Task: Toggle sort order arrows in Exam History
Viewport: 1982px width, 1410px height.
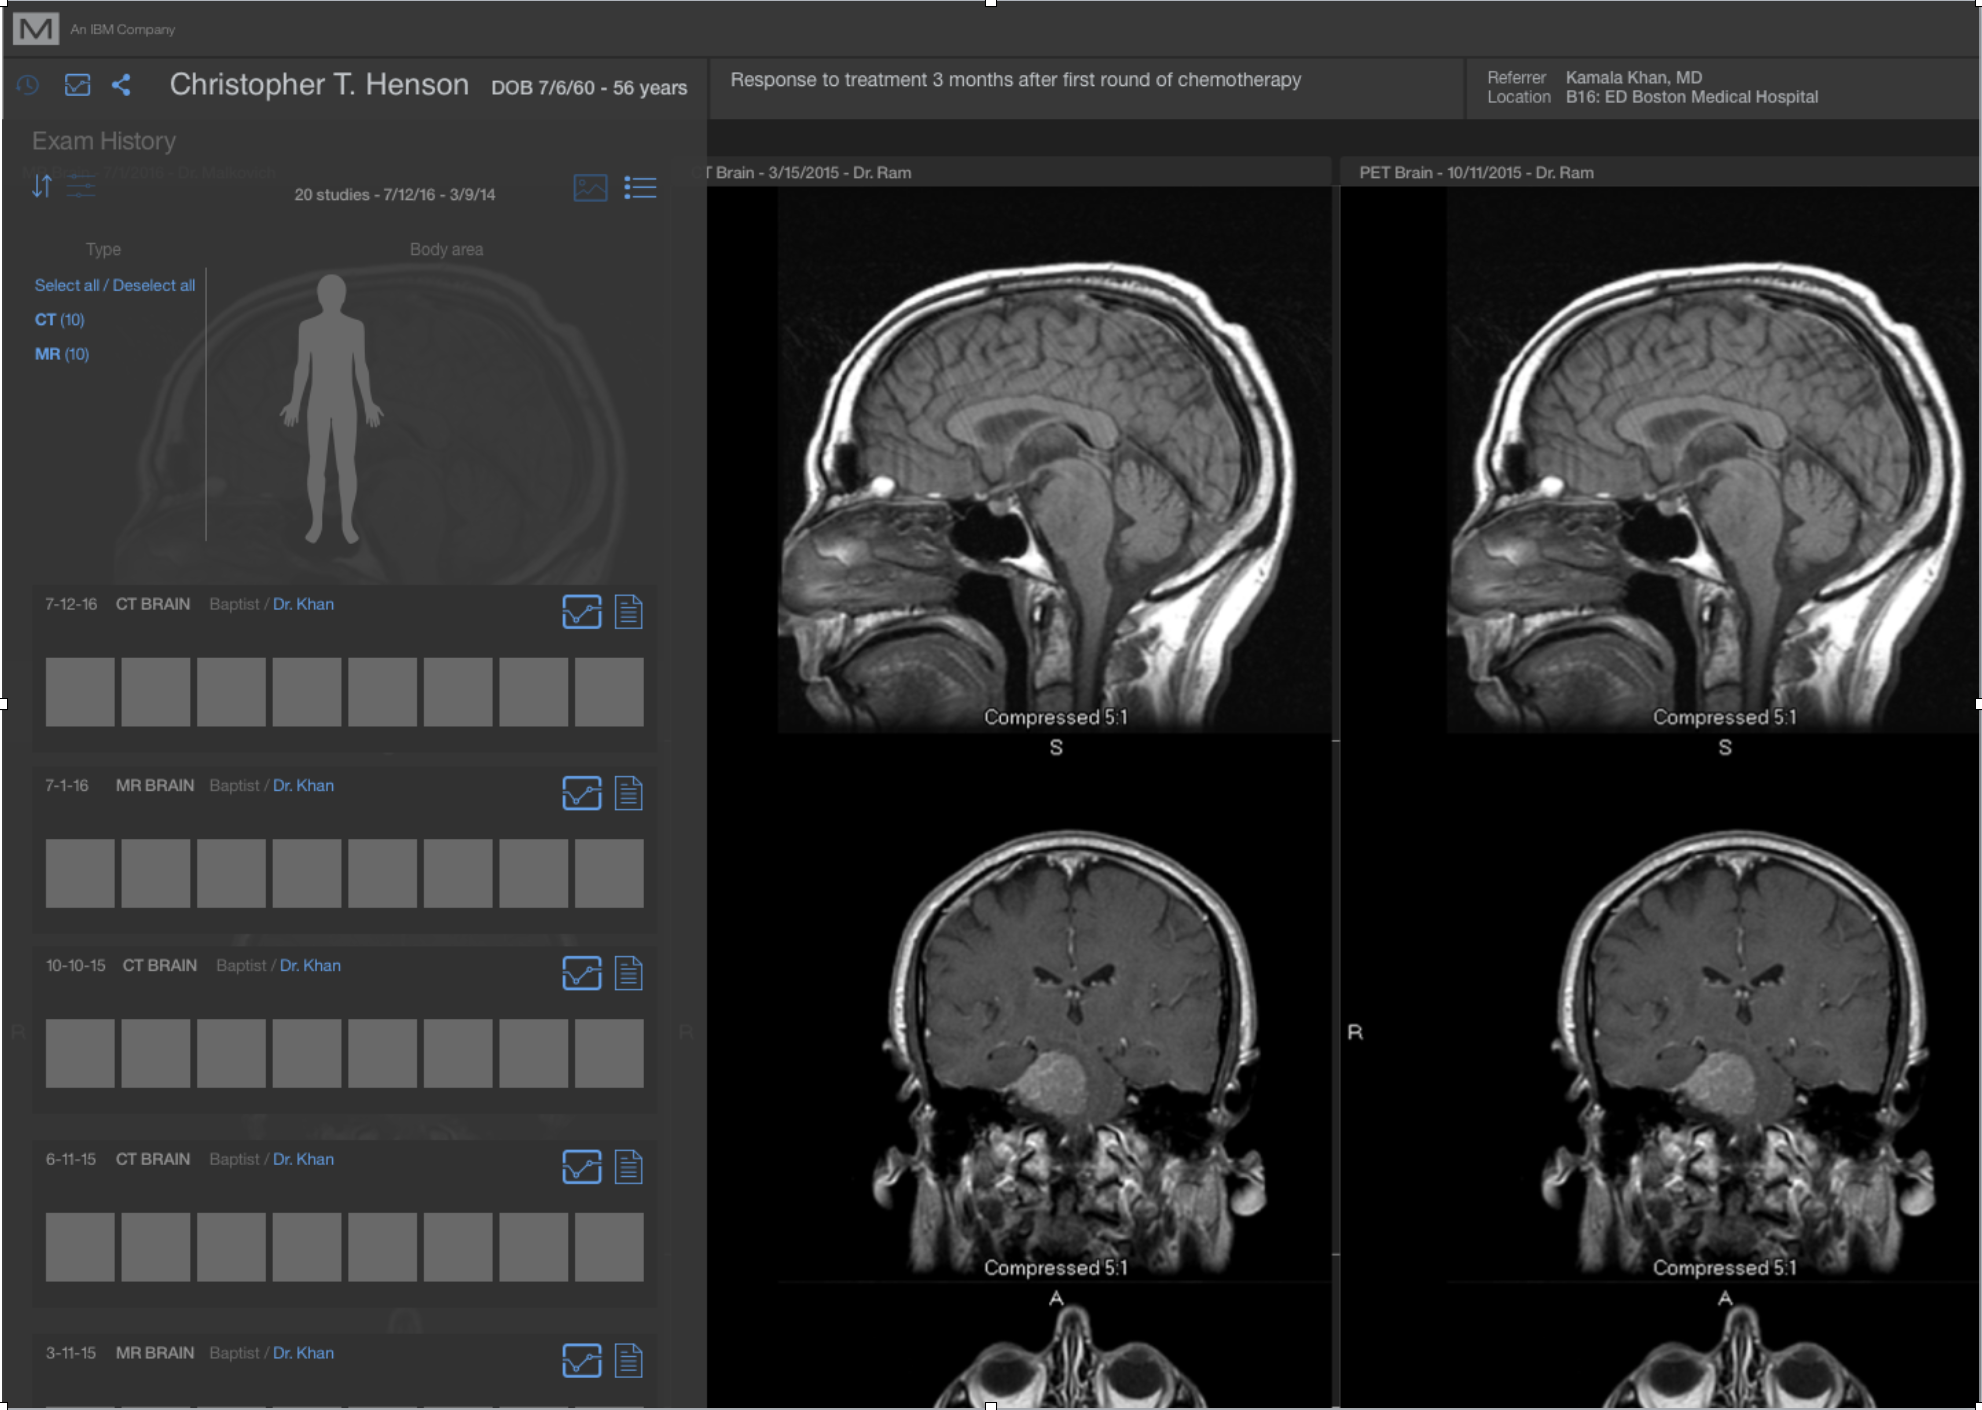Action: point(41,186)
